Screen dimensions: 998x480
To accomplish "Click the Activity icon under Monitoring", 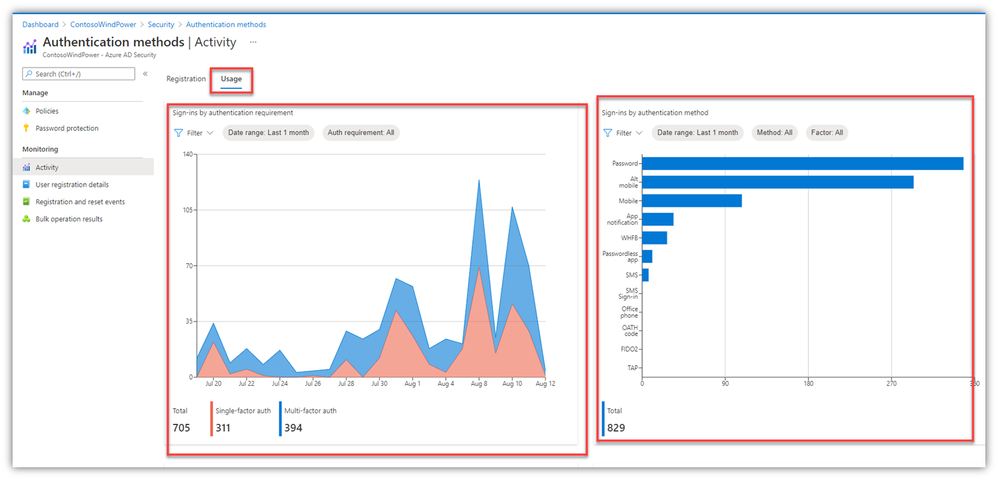I will point(26,167).
